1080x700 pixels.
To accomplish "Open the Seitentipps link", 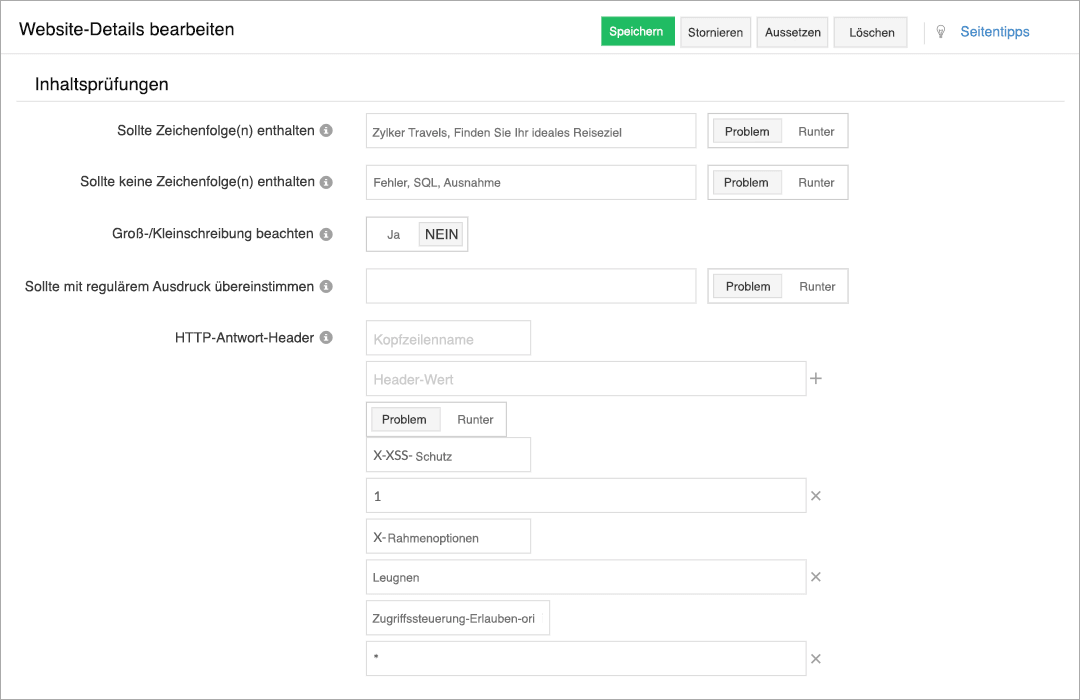I will 994,31.
